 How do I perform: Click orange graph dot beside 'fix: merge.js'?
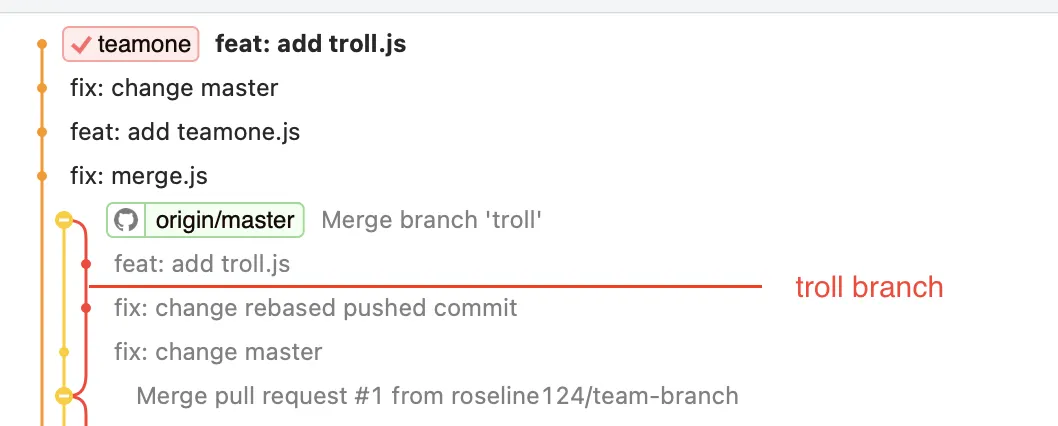click(42, 176)
